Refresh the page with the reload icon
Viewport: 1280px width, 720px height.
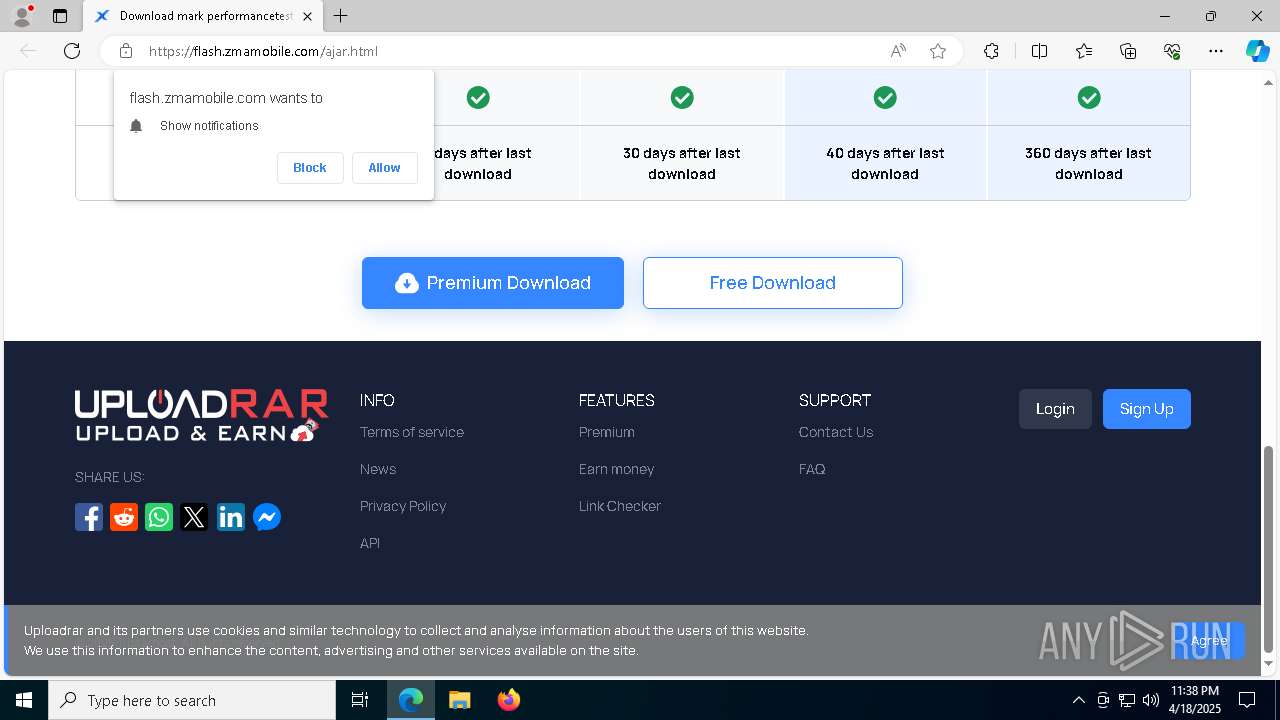tap(72, 51)
